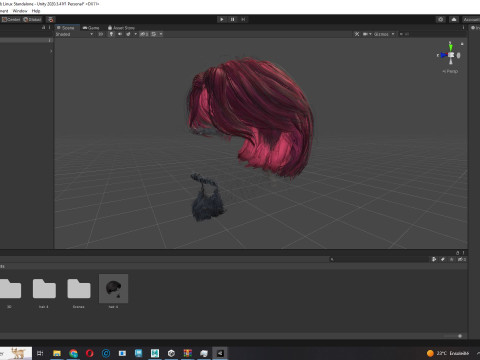Open WinRAR from the taskbar
480x360 pixels.
[x=187, y=353]
